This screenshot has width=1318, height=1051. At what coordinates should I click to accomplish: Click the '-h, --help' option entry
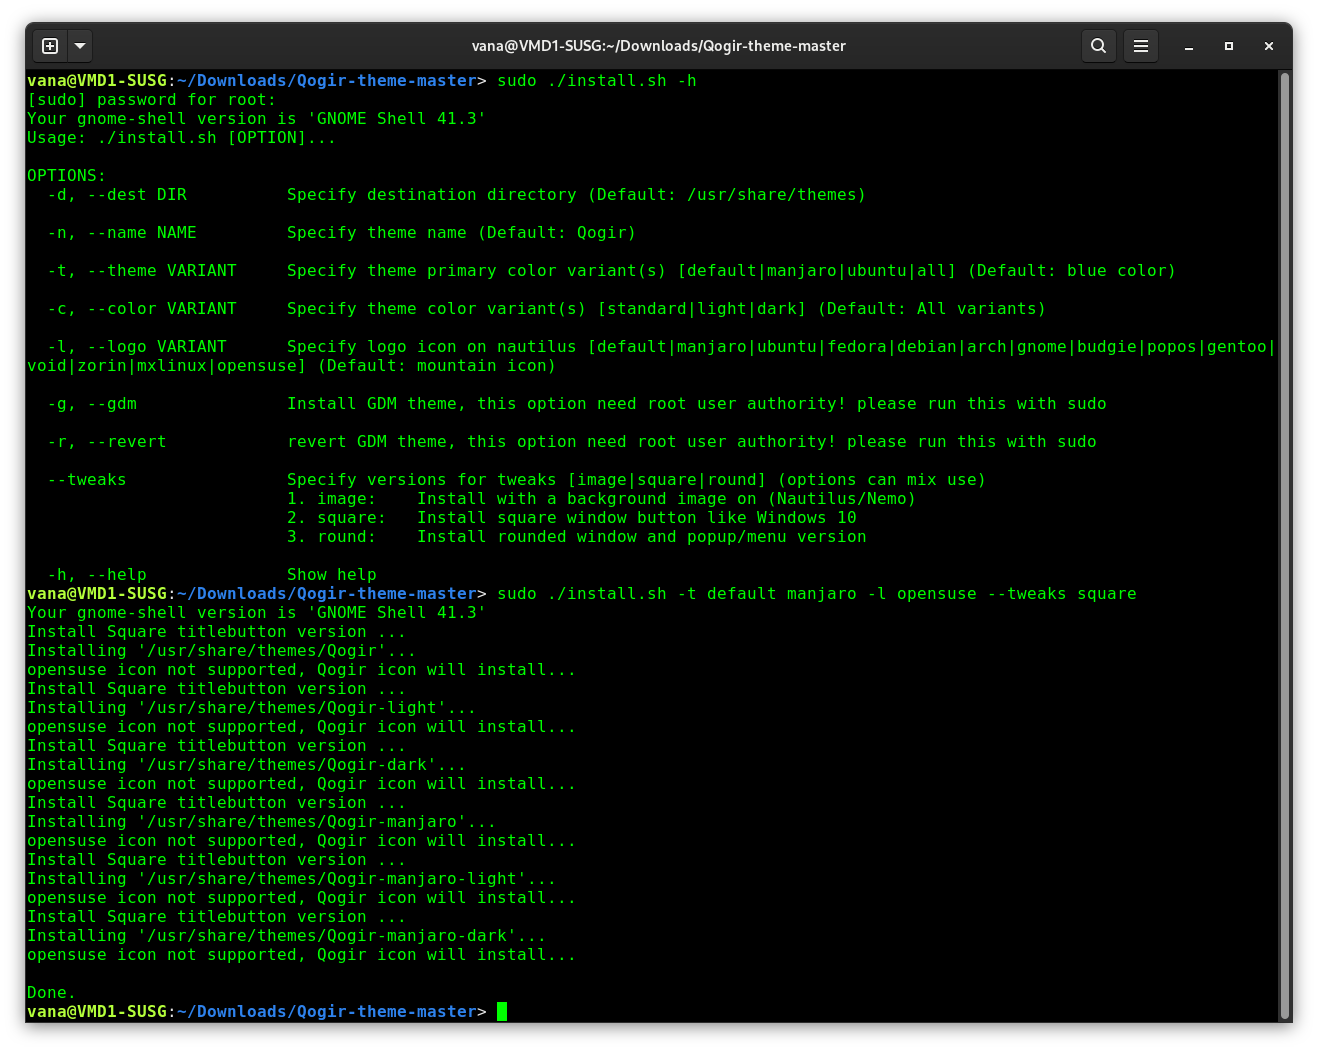pyautogui.click(x=87, y=574)
